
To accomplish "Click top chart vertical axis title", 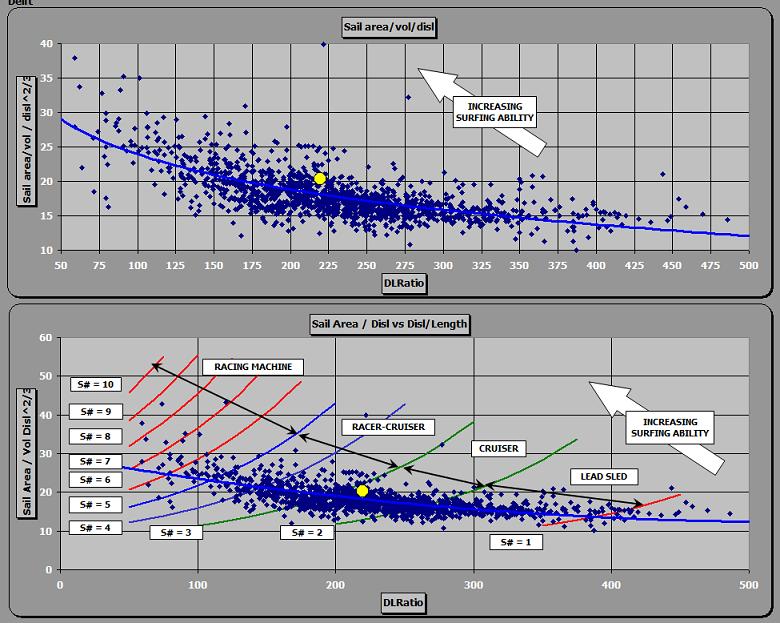I will pos(27,140).
